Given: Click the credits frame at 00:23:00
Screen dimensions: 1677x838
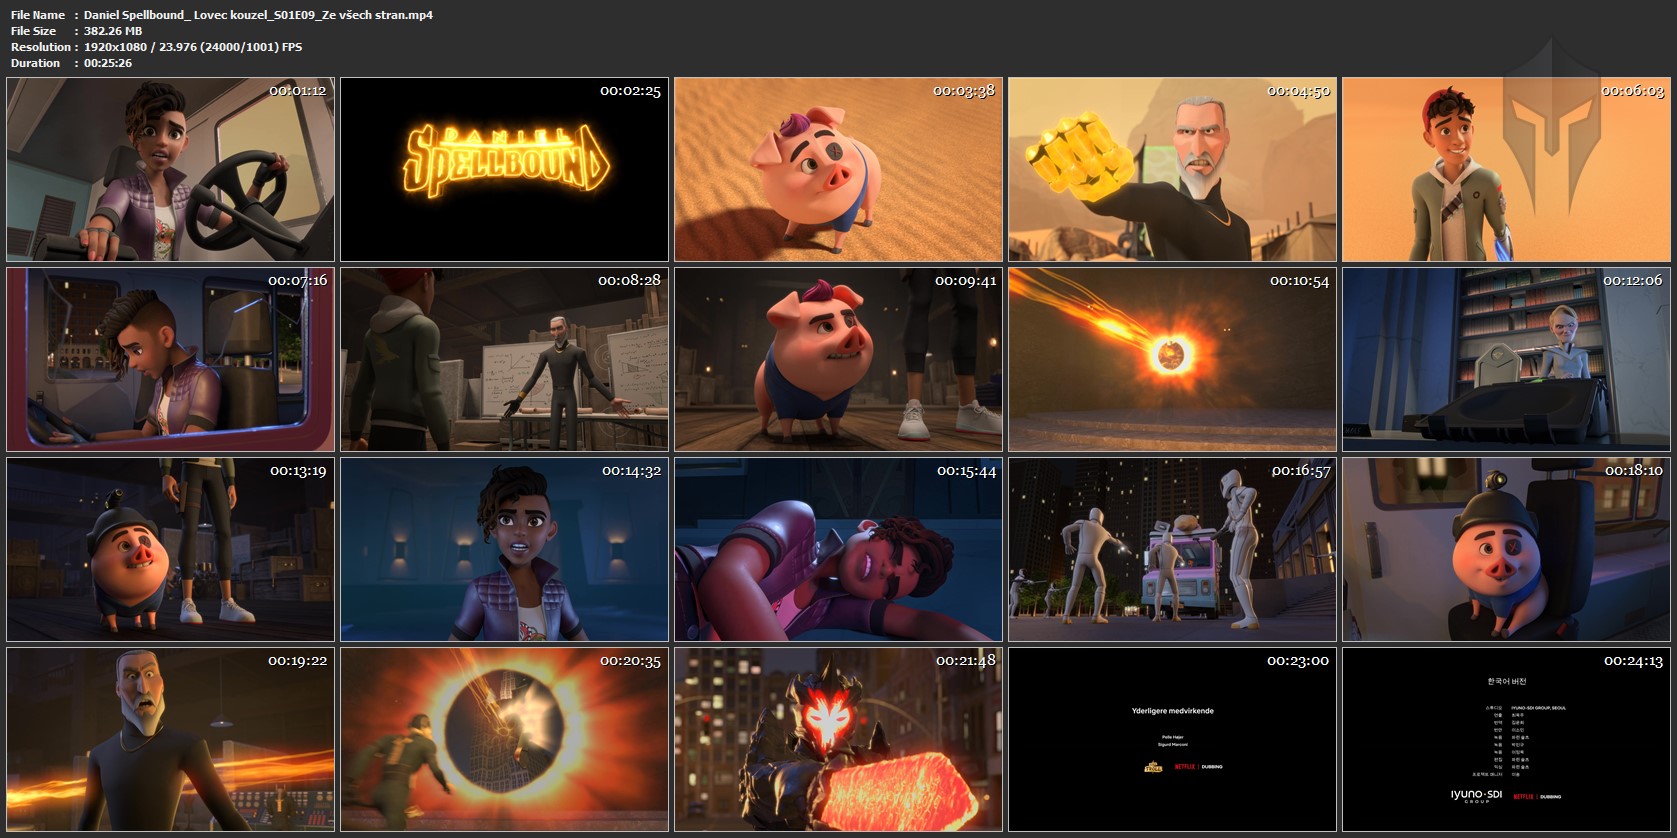Looking at the screenshot, I should [1172, 739].
